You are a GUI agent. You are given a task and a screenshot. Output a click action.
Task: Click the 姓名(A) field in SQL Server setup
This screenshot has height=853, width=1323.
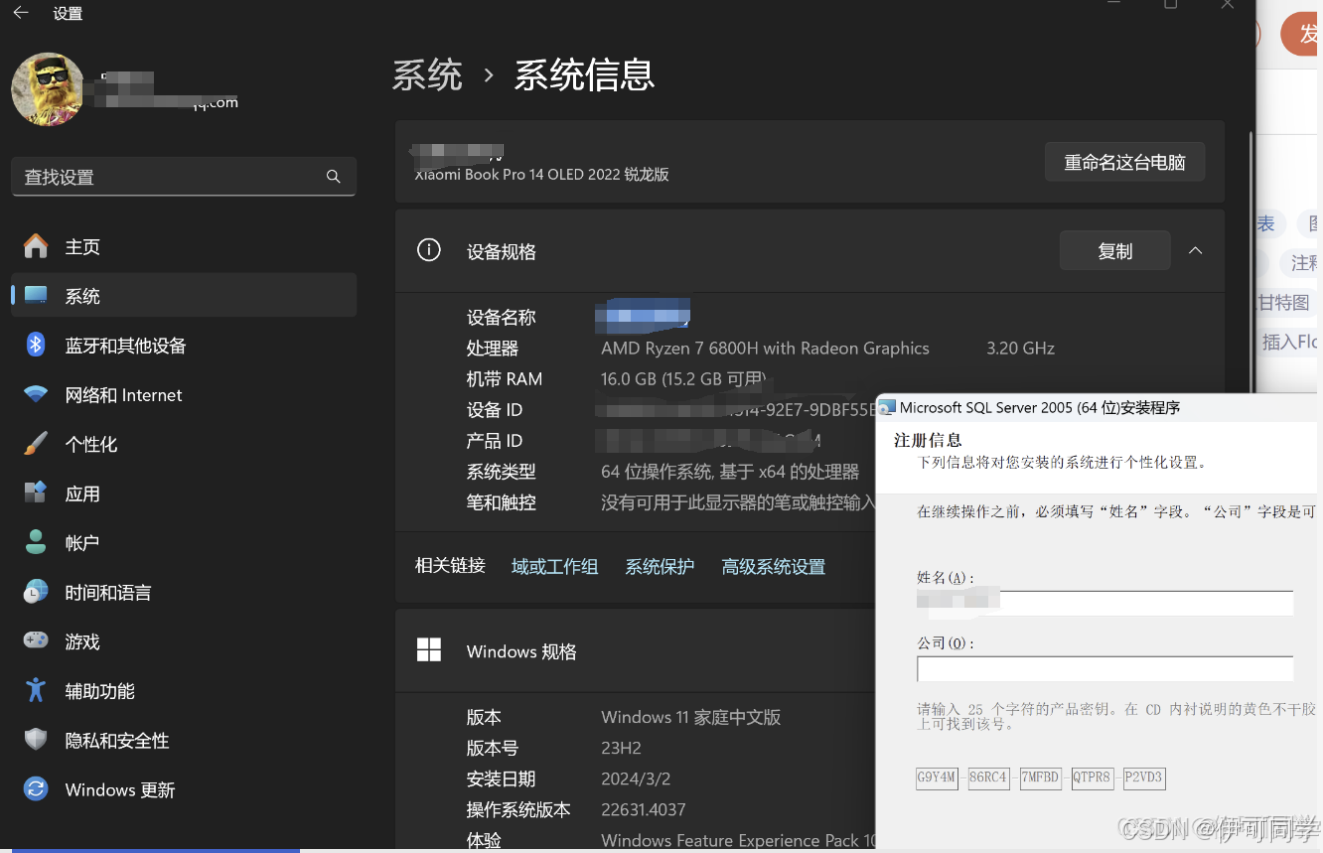click(1105, 602)
